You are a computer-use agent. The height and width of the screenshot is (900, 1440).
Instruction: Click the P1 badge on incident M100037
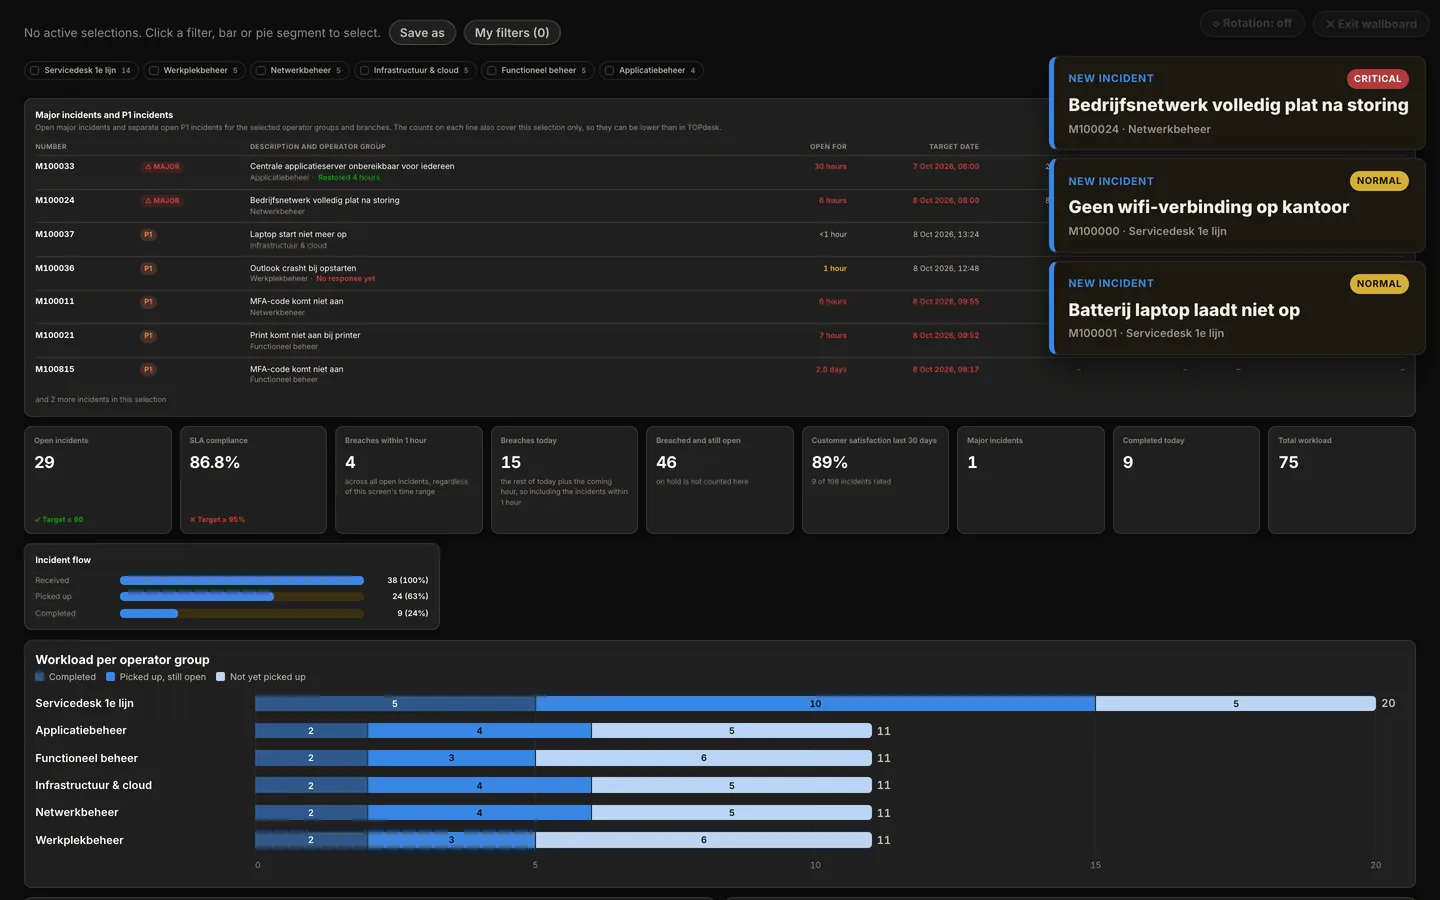tap(148, 235)
